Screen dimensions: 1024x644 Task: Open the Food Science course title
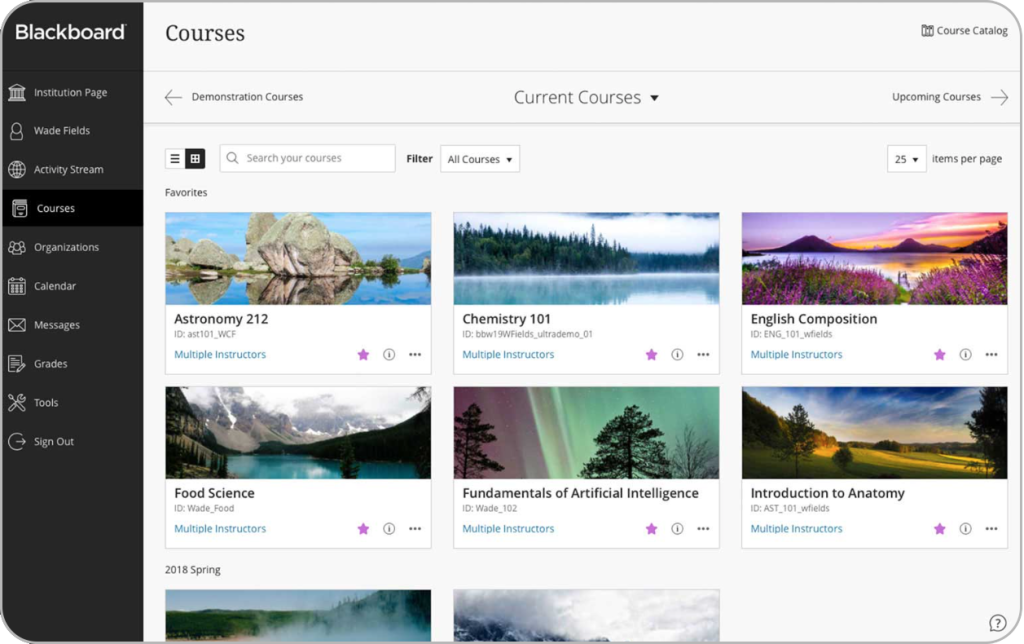coord(214,493)
